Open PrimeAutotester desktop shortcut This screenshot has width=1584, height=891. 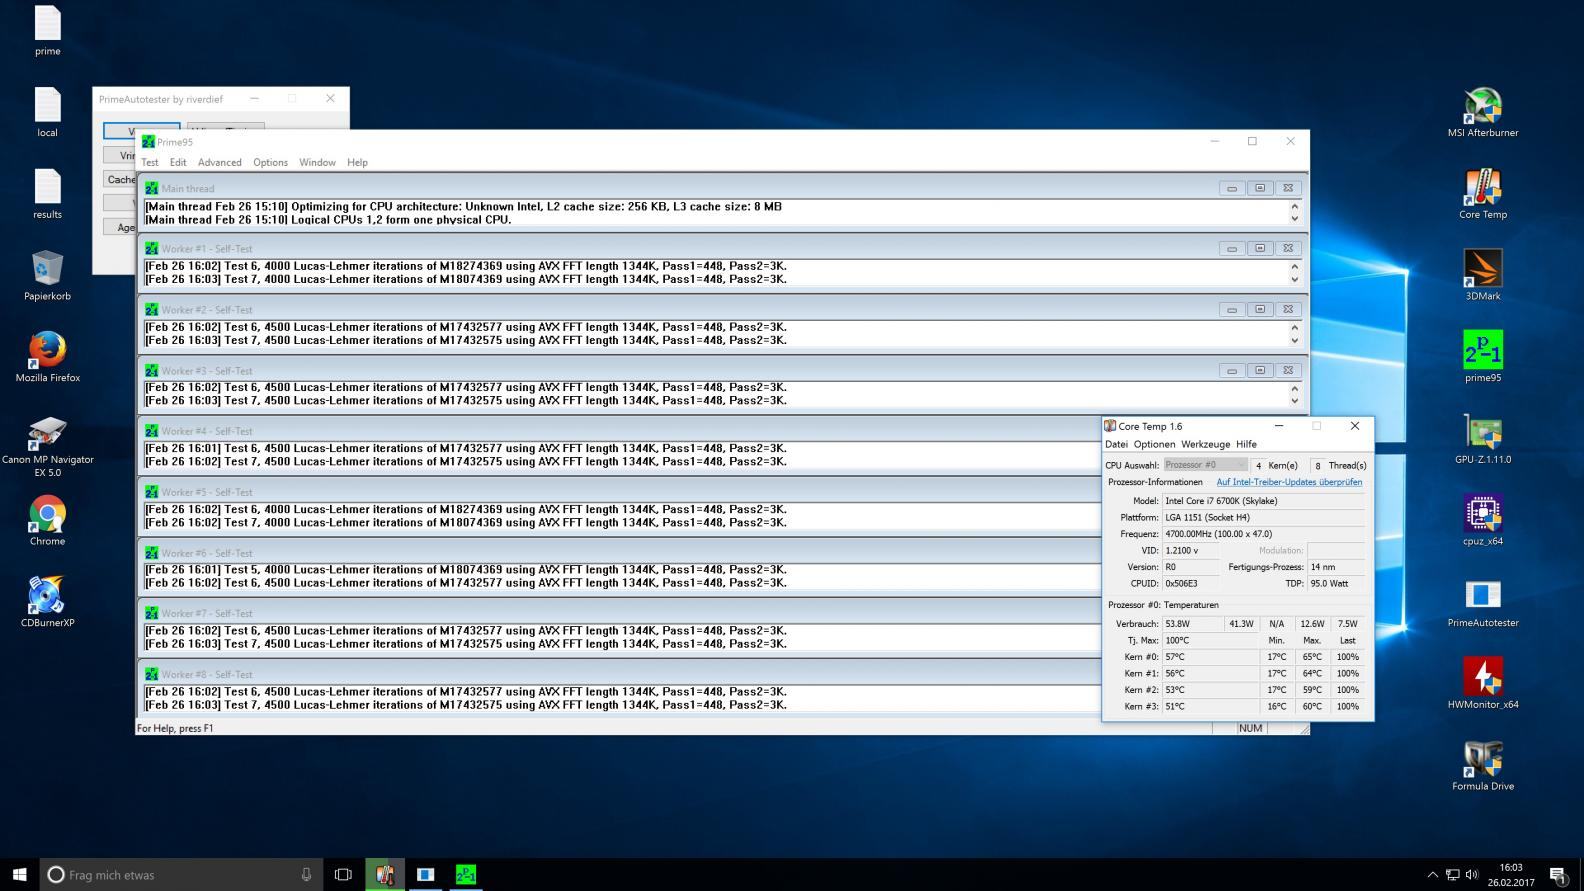click(x=1483, y=602)
